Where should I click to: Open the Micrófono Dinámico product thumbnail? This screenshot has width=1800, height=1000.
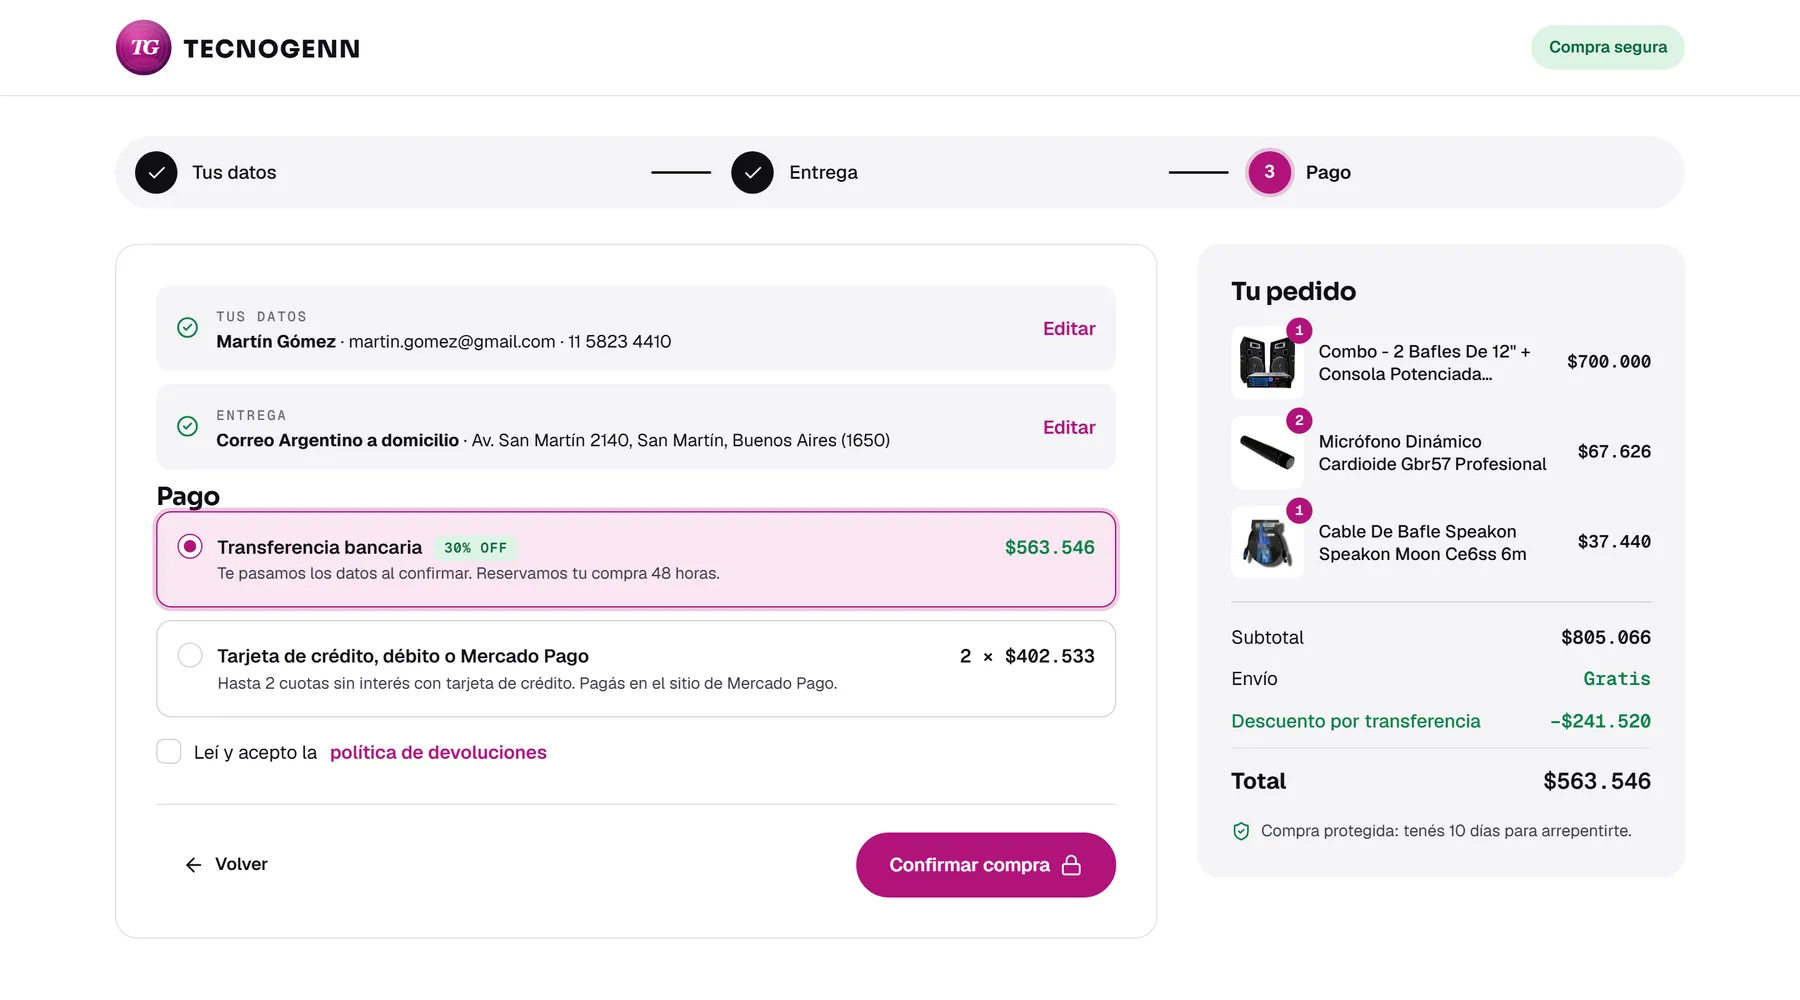point(1267,452)
